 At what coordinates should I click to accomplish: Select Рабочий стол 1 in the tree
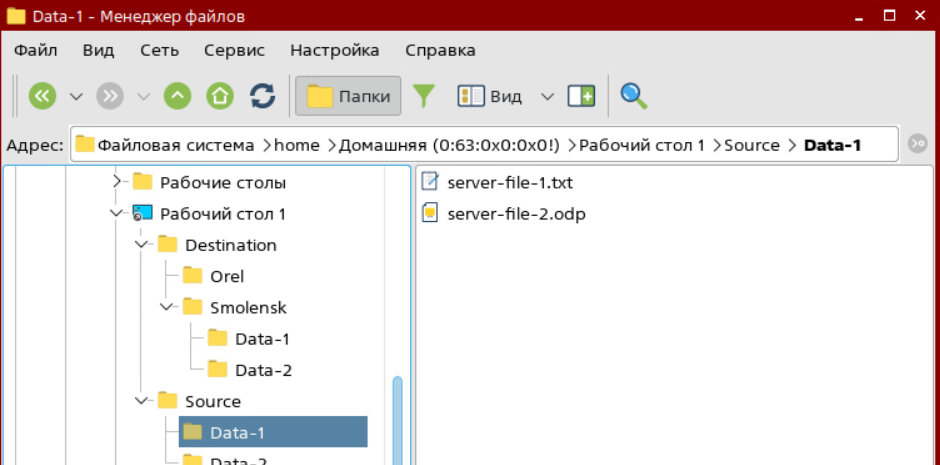coord(222,214)
